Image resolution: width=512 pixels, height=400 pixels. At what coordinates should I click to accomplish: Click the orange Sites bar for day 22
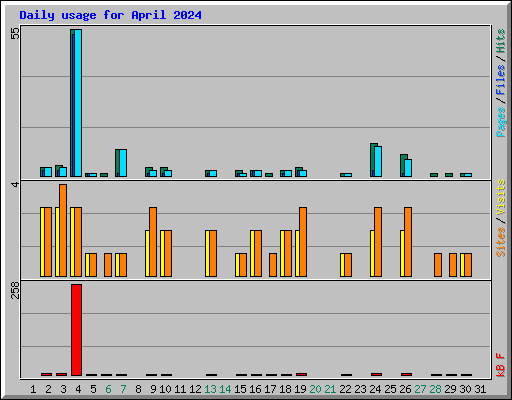tap(348, 265)
